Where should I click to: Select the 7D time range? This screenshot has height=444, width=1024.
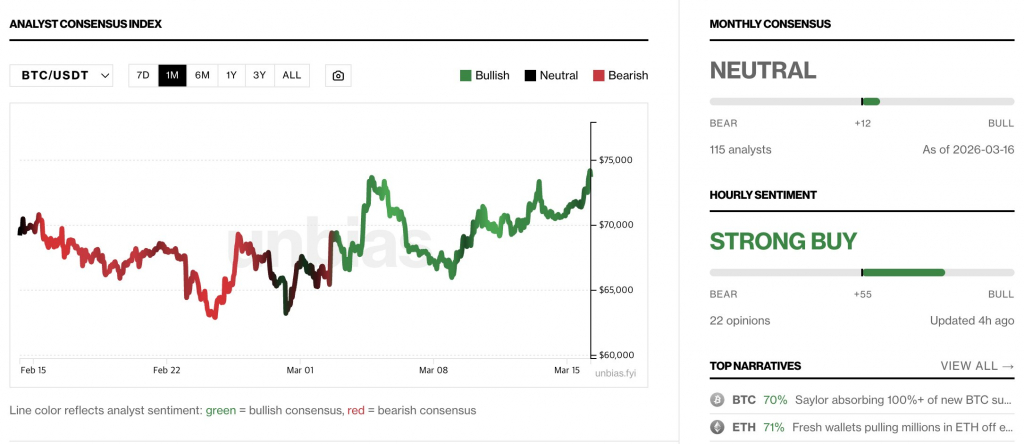tap(143, 76)
